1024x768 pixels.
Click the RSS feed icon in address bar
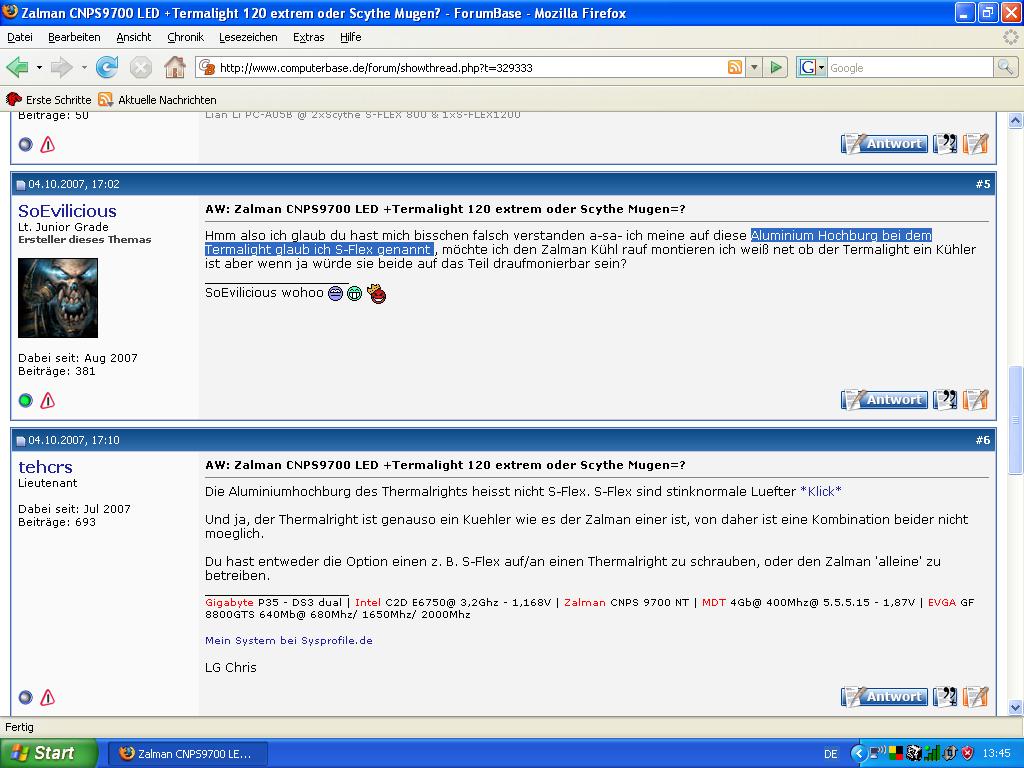[x=735, y=67]
